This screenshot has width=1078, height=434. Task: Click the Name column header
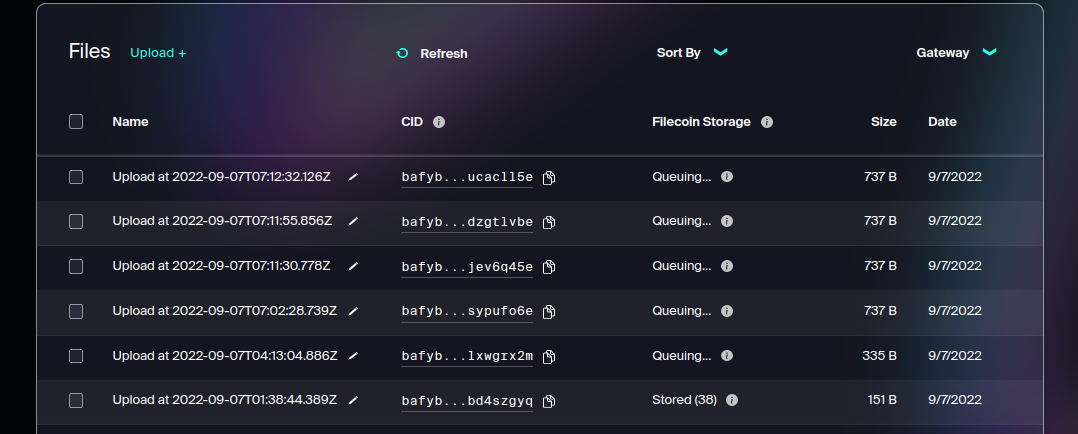(x=130, y=122)
